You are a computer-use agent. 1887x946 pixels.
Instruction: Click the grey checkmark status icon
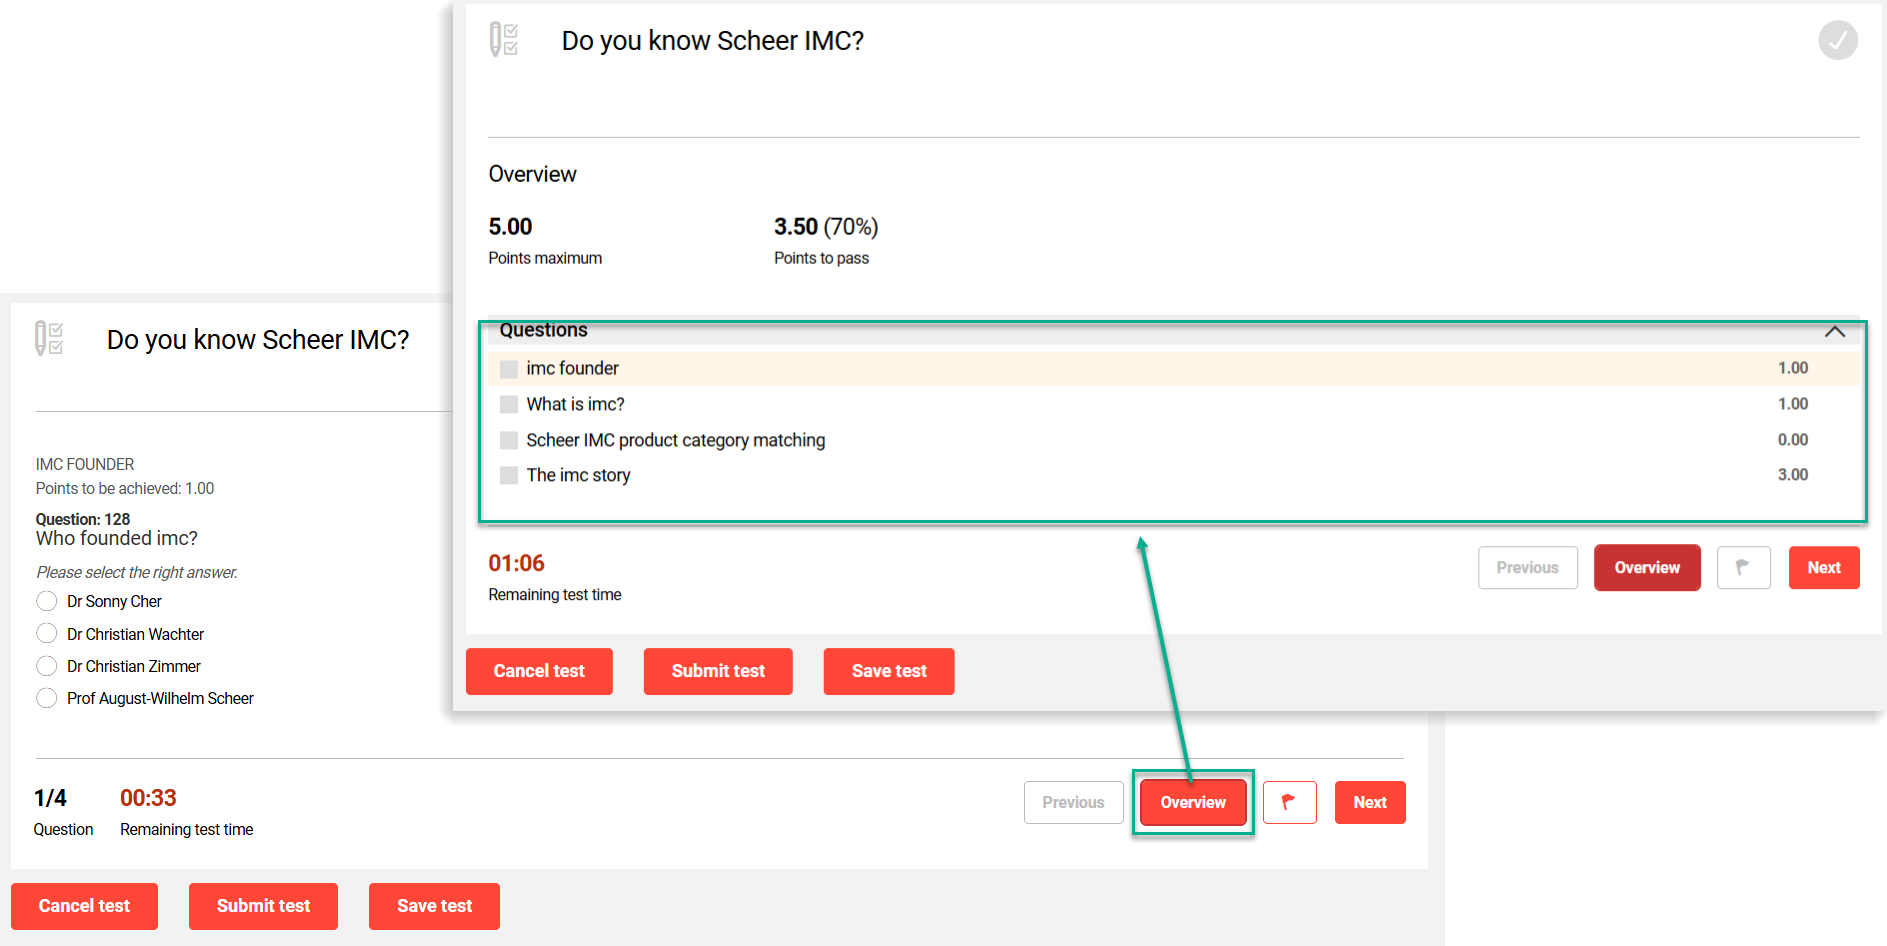pos(1837,40)
